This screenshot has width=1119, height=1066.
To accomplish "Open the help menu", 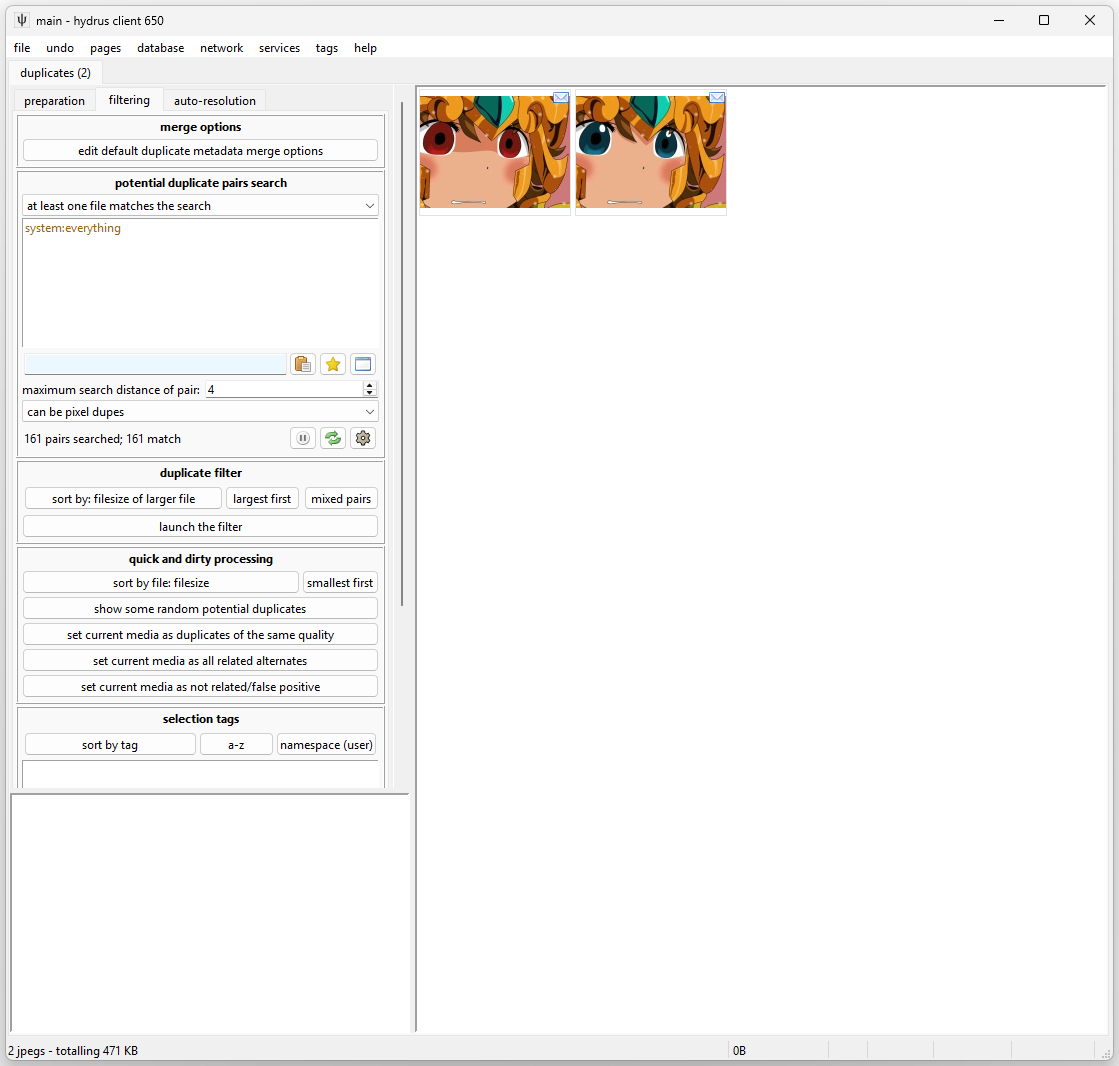I will click(365, 48).
